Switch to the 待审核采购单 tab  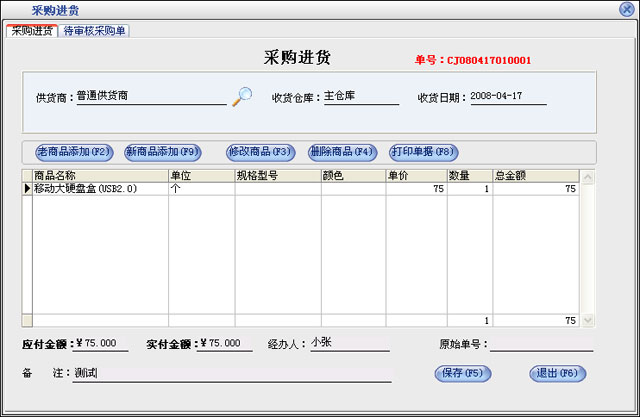[x=95, y=31]
